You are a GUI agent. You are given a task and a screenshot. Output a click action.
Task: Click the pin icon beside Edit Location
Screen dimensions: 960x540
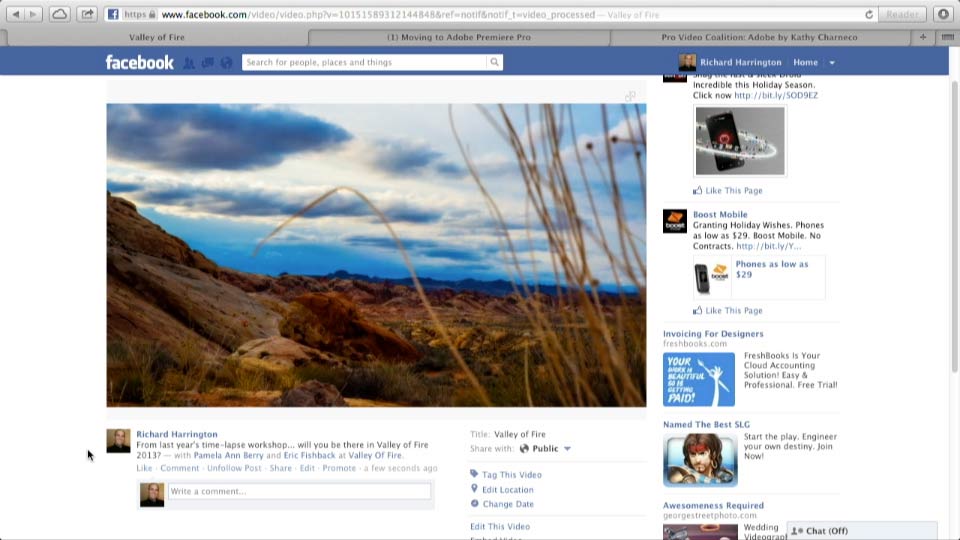[x=474, y=489]
